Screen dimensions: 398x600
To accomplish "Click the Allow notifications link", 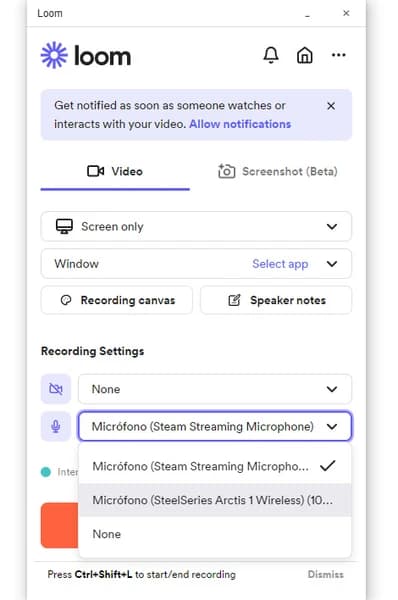I will (240, 124).
